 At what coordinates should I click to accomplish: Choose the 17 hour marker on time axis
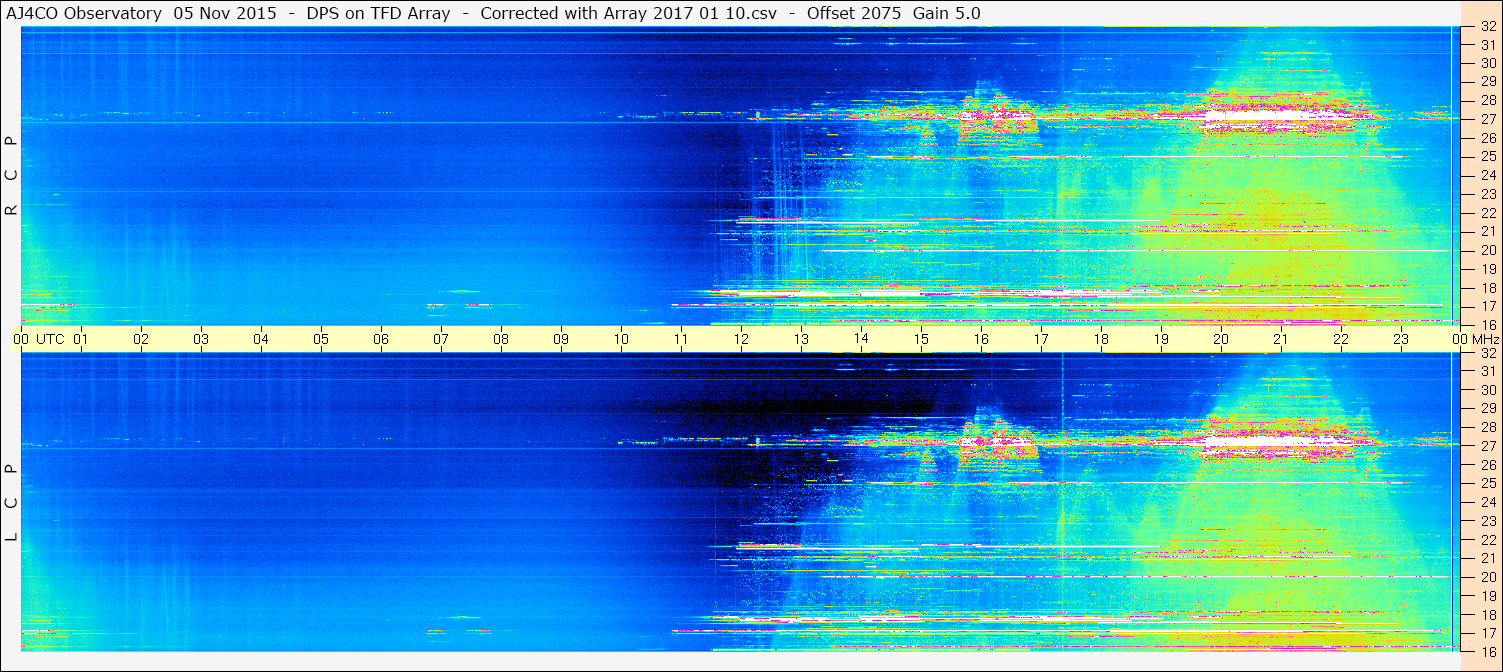pyautogui.click(x=1041, y=339)
